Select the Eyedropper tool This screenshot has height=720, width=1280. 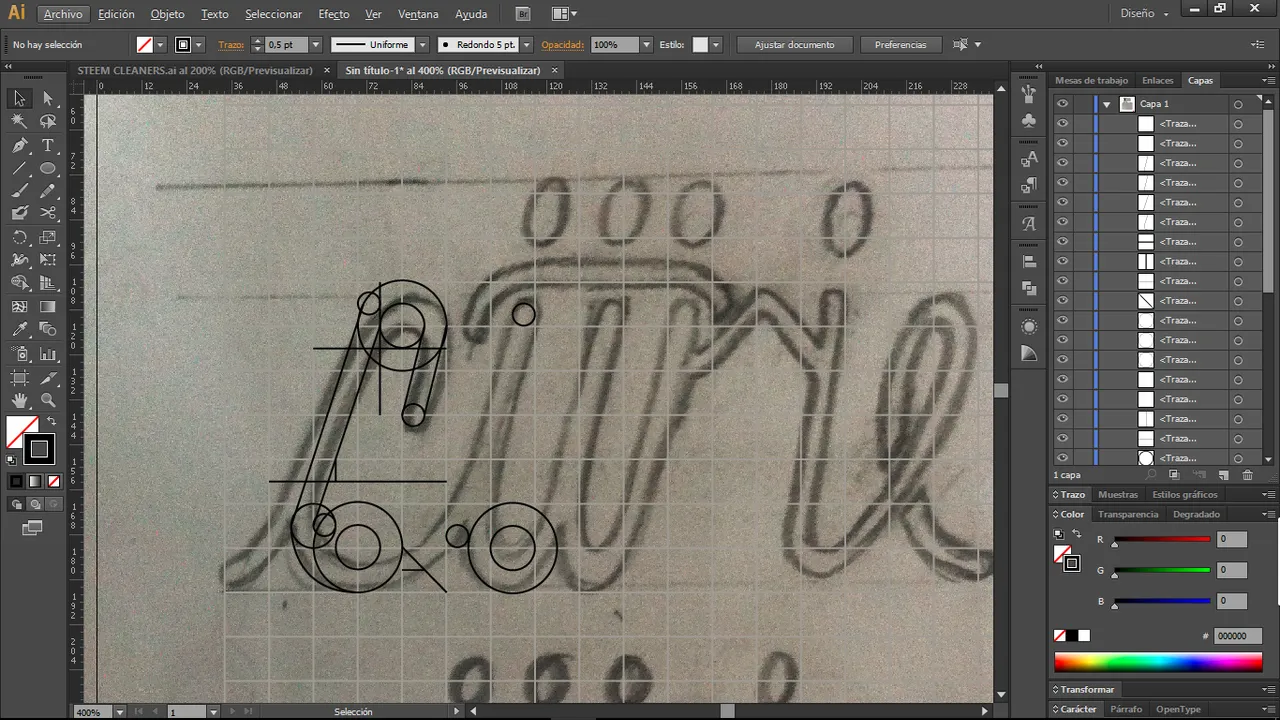click(x=19, y=330)
